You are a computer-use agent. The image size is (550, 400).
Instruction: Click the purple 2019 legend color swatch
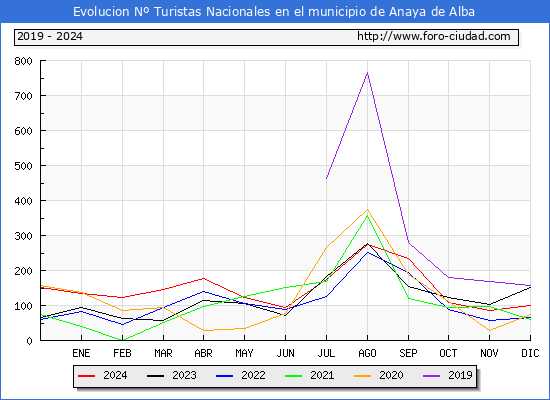tap(432, 376)
